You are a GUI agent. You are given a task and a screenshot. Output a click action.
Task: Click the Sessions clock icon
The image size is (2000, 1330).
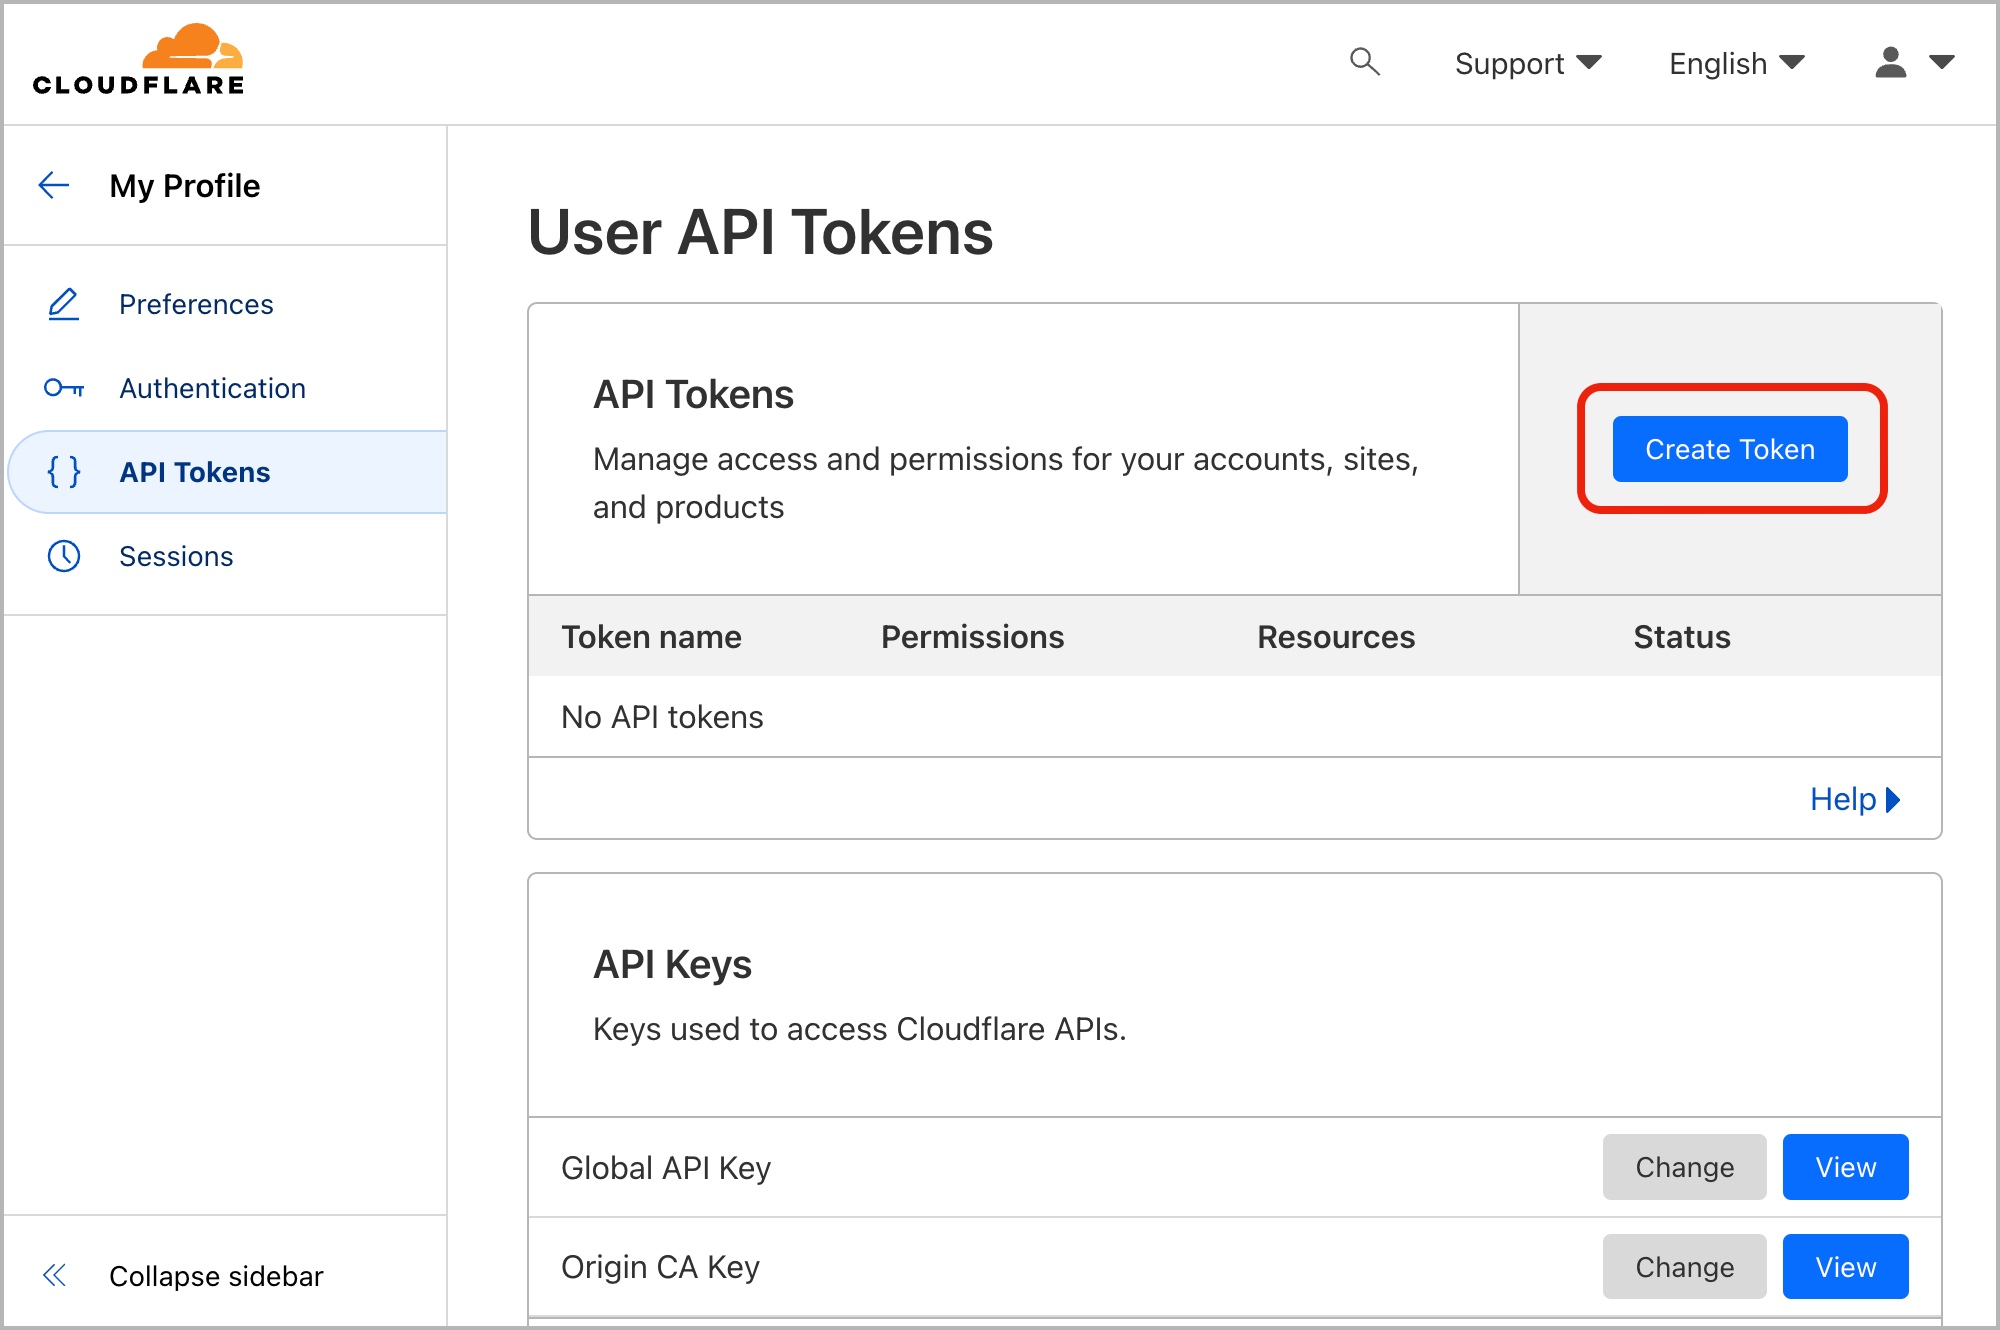click(64, 556)
